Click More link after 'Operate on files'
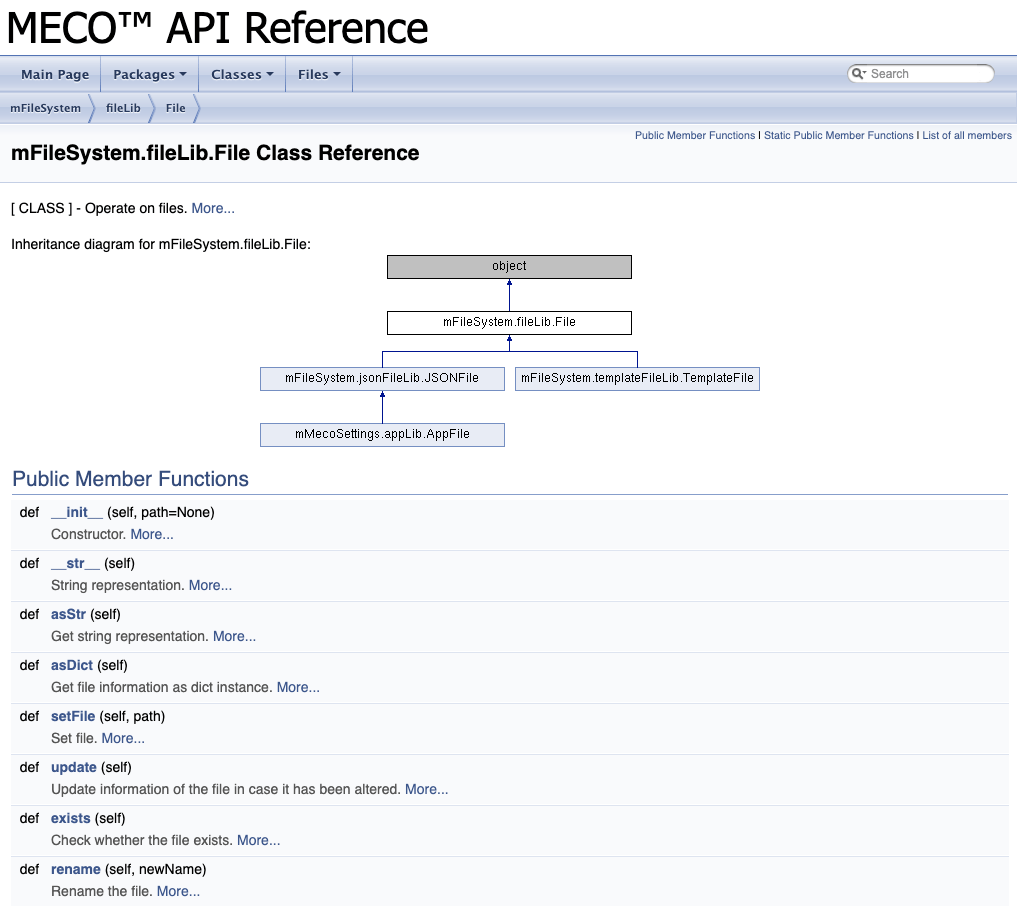 pos(213,208)
